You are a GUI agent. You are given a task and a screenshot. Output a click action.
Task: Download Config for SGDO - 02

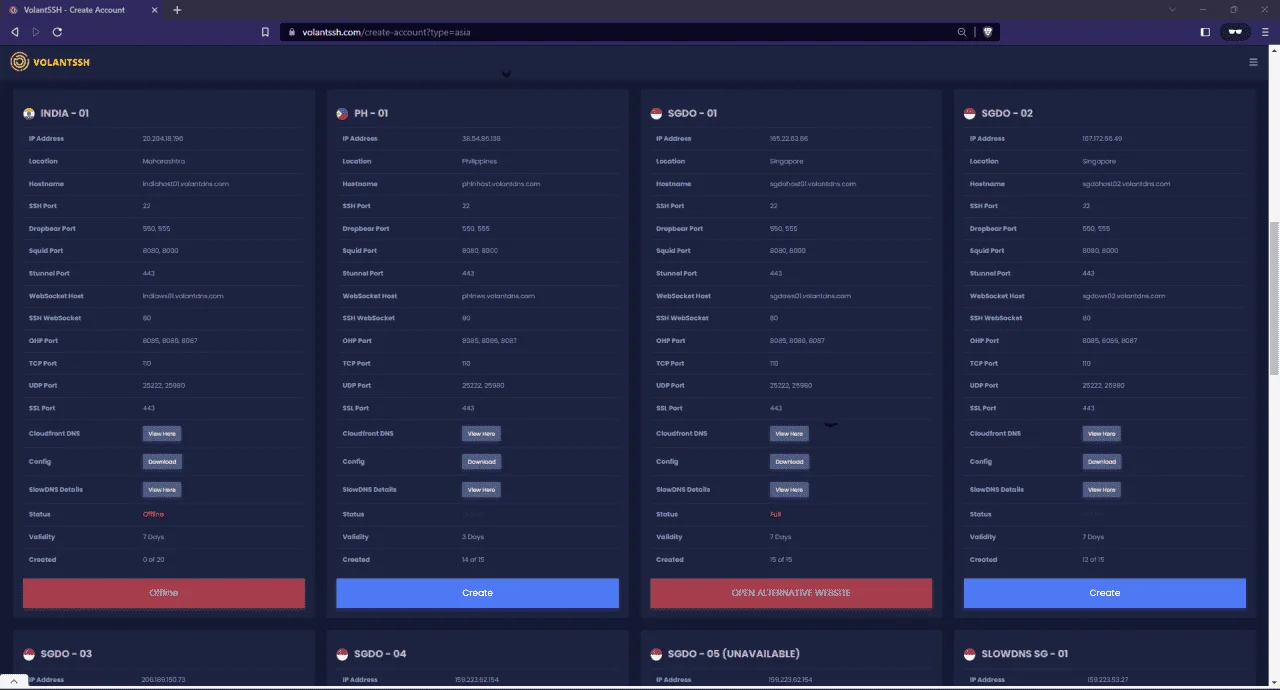click(x=1101, y=462)
